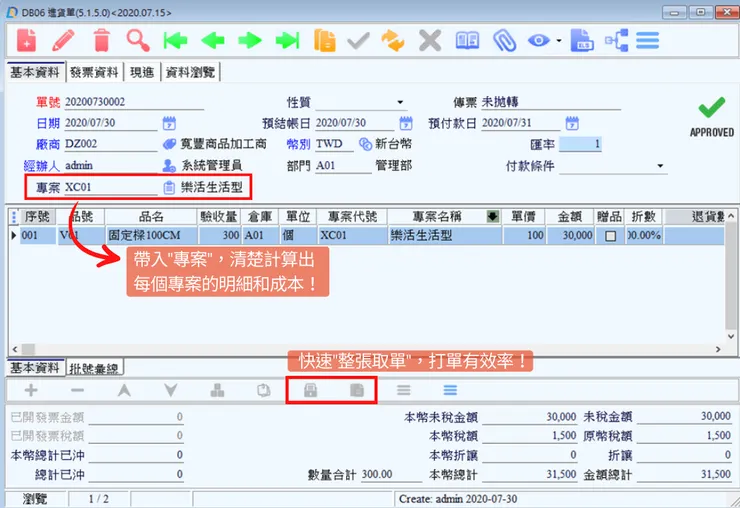Click the 專案名稱 column filter arrow
Viewport: 740px width, 508px height.
click(493, 217)
